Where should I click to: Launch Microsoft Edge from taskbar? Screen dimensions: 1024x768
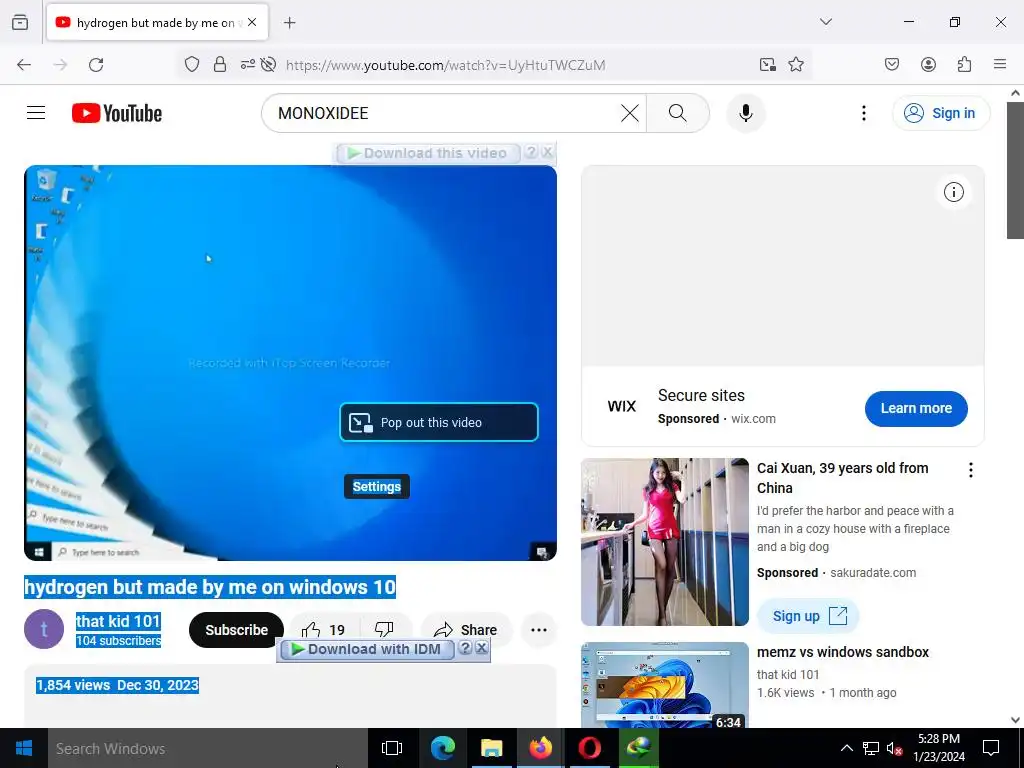tap(442, 748)
